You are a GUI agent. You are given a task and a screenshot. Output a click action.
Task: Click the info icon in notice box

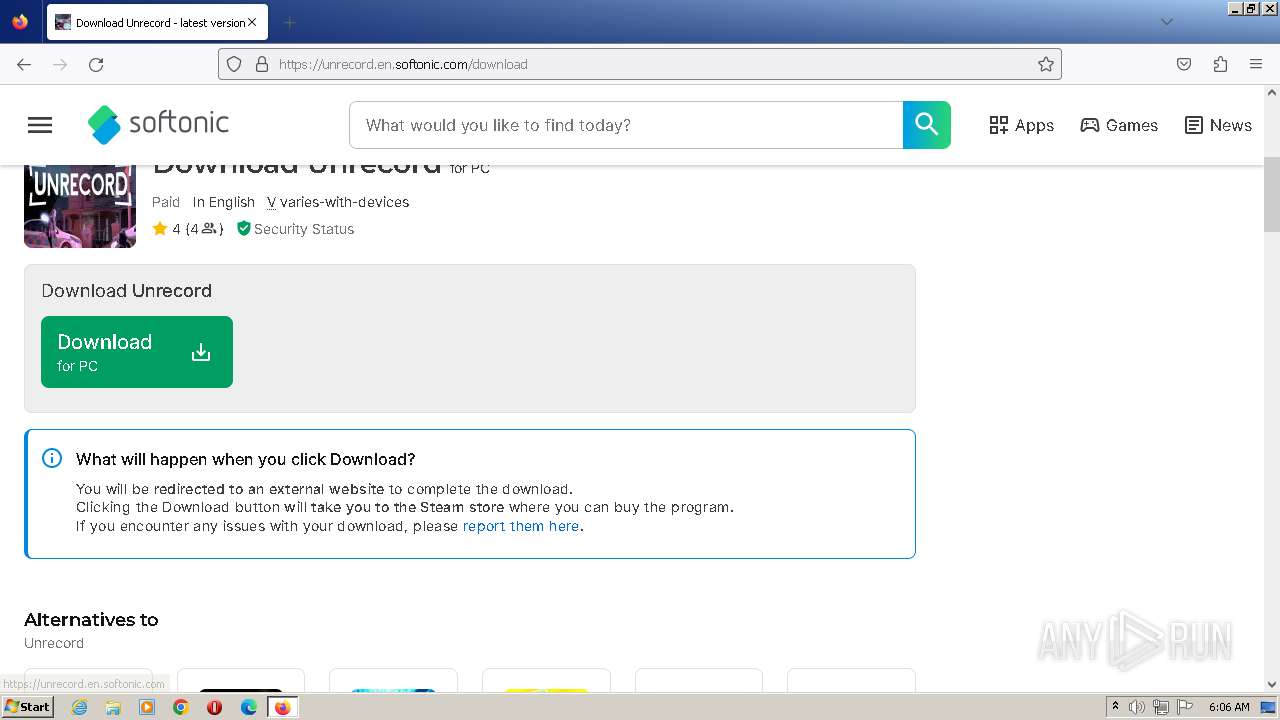coord(52,458)
